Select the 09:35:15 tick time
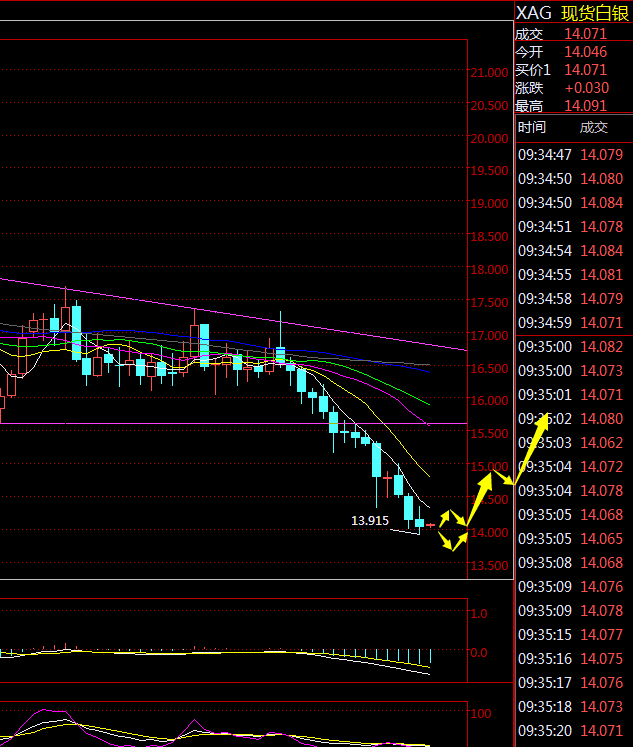Viewport: 633px width, 747px height. click(x=545, y=635)
